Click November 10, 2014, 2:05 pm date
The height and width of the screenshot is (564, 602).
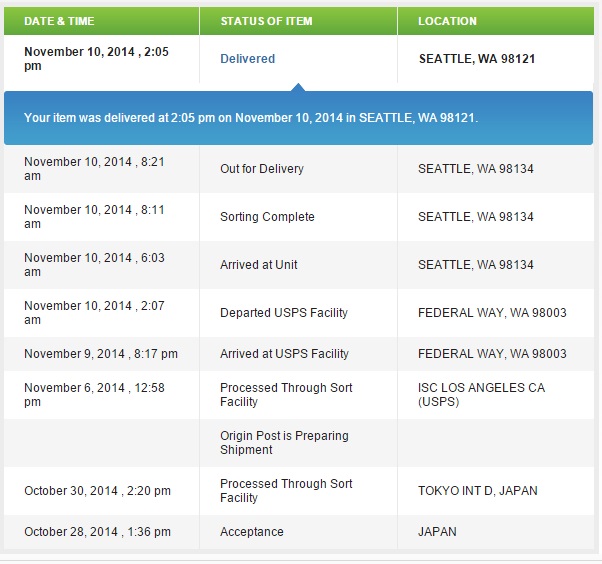96,59
